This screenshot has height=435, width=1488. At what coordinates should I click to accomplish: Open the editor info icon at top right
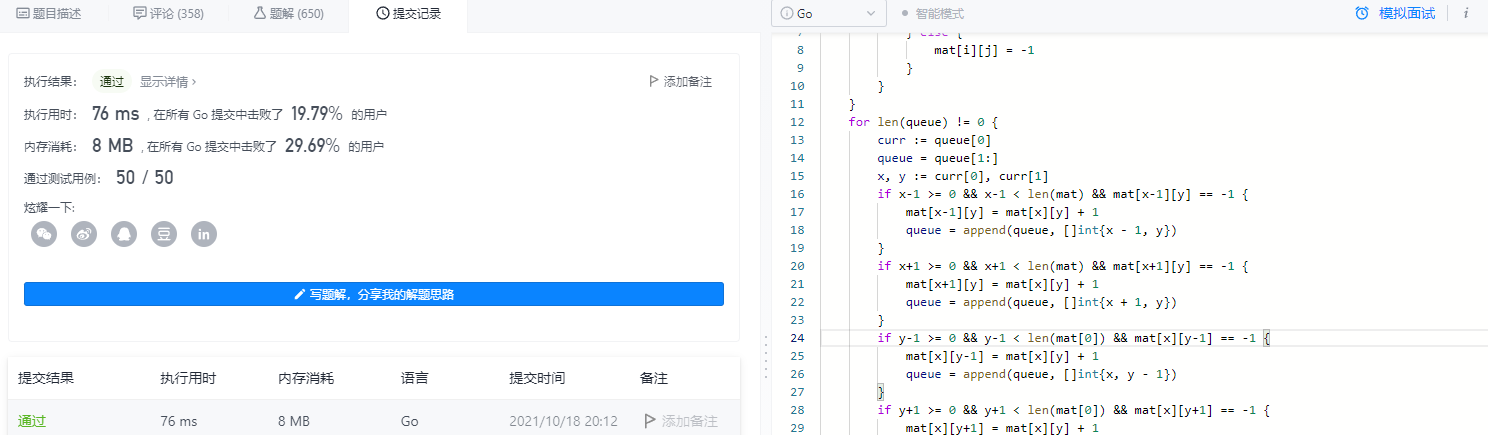click(x=1466, y=14)
